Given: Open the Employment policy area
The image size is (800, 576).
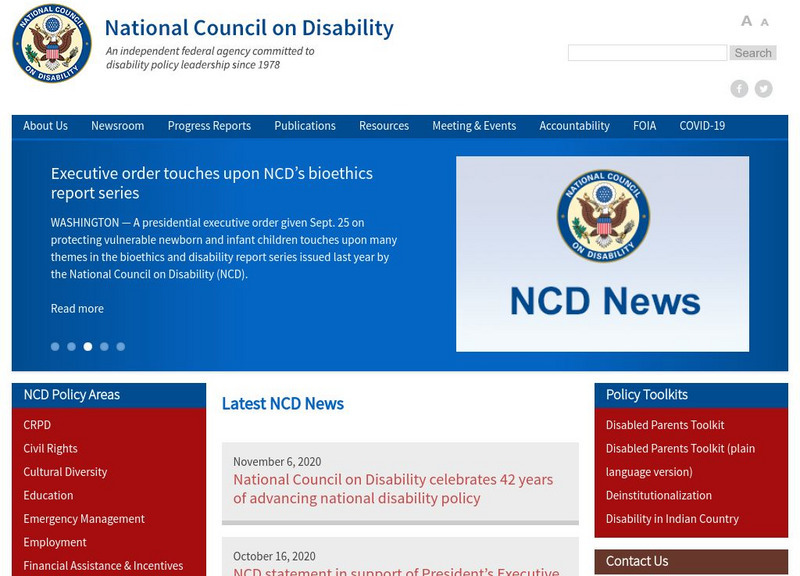Looking at the screenshot, I should point(55,542).
